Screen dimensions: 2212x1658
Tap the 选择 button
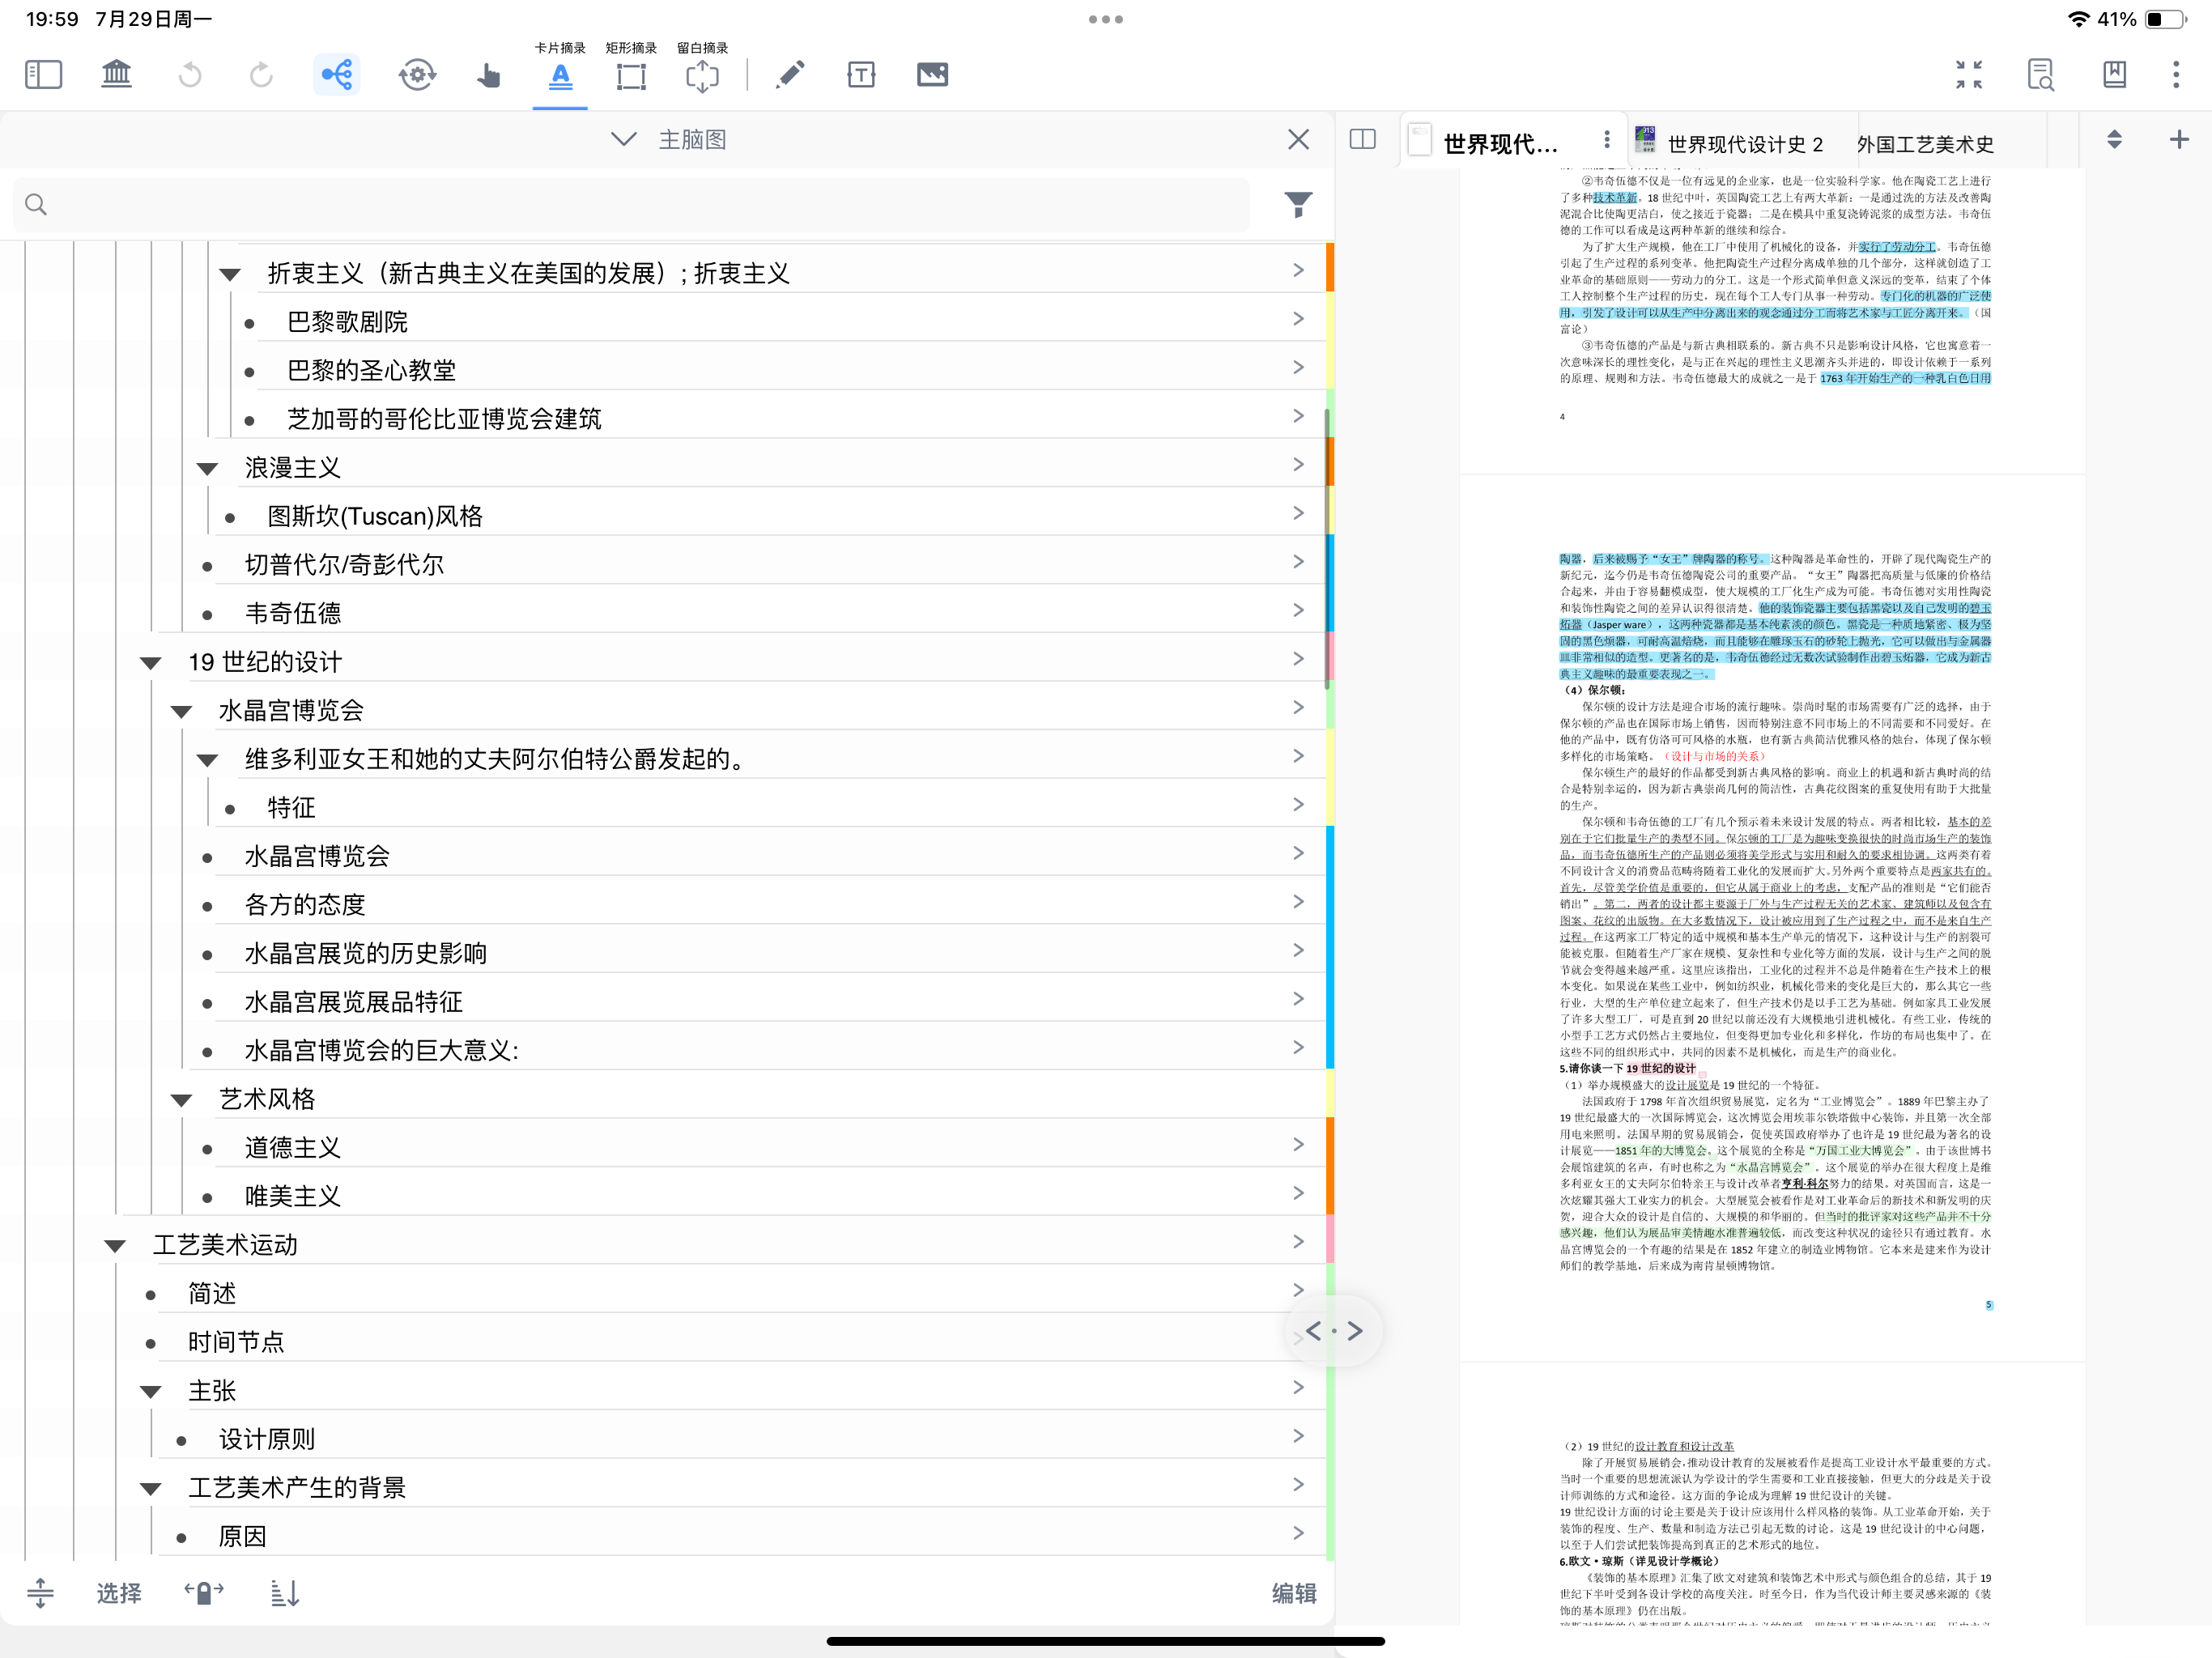pos(118,1593)
